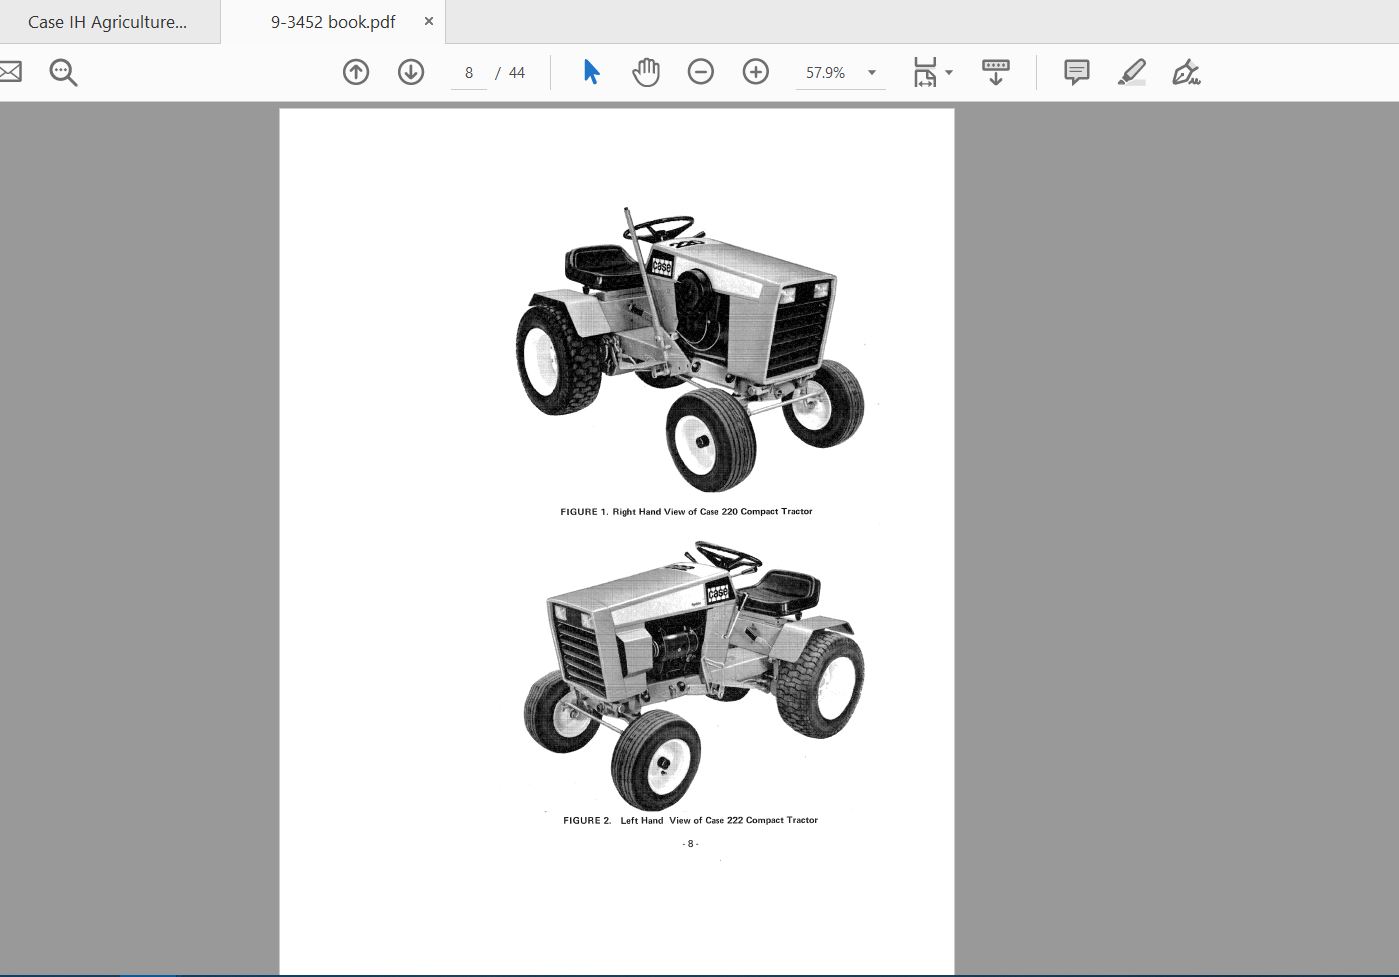Zoom in with the plus button
The image size is (1399, 977).
coord(756,72)
